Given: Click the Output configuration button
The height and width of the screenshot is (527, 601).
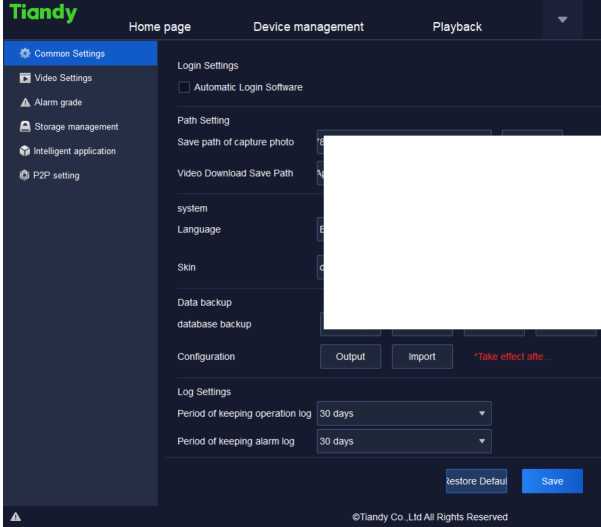Looking at the screenshot, I should tap(350, 357).
